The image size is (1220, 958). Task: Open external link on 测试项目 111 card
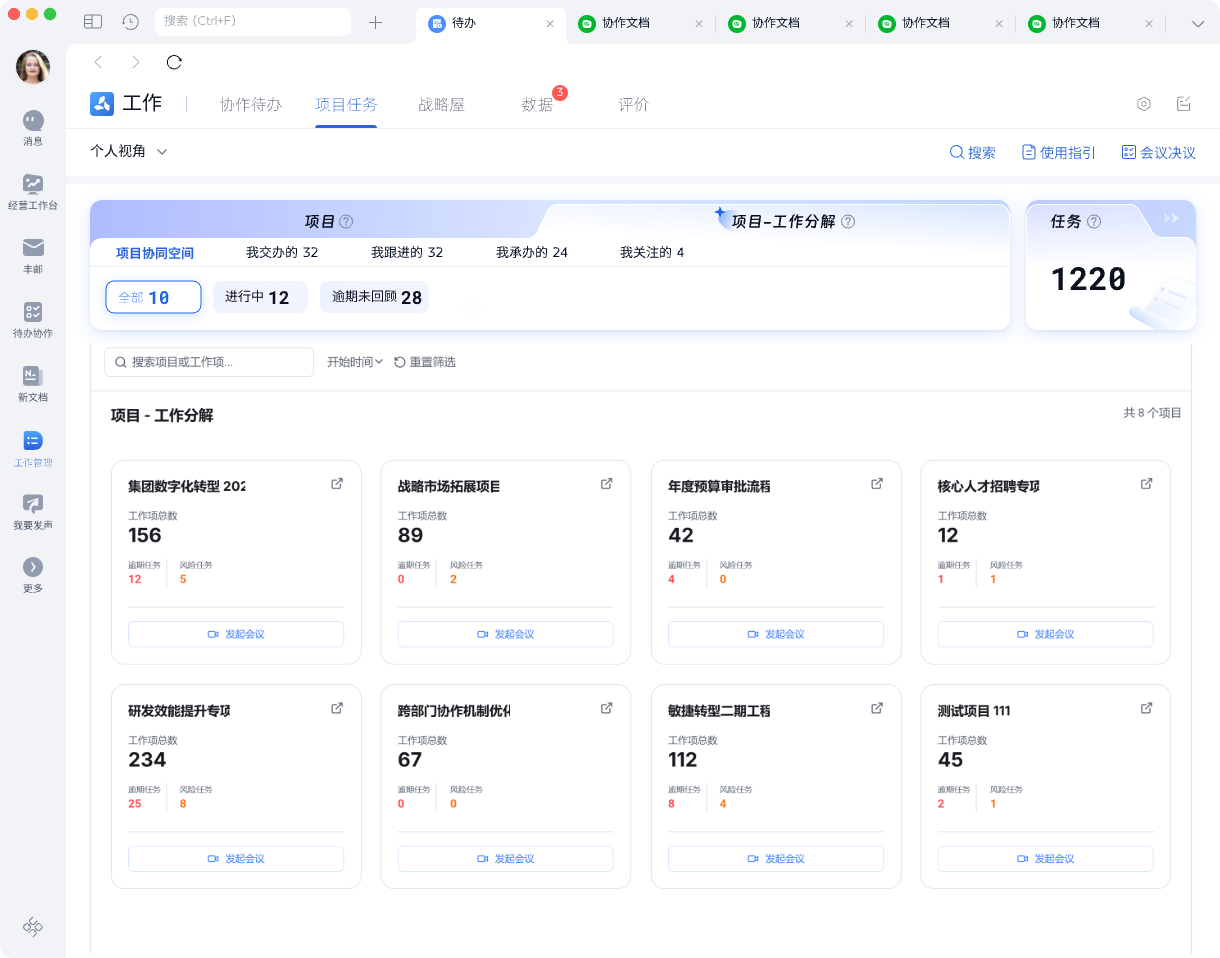pyautogui.click(x=1146, y=708)
